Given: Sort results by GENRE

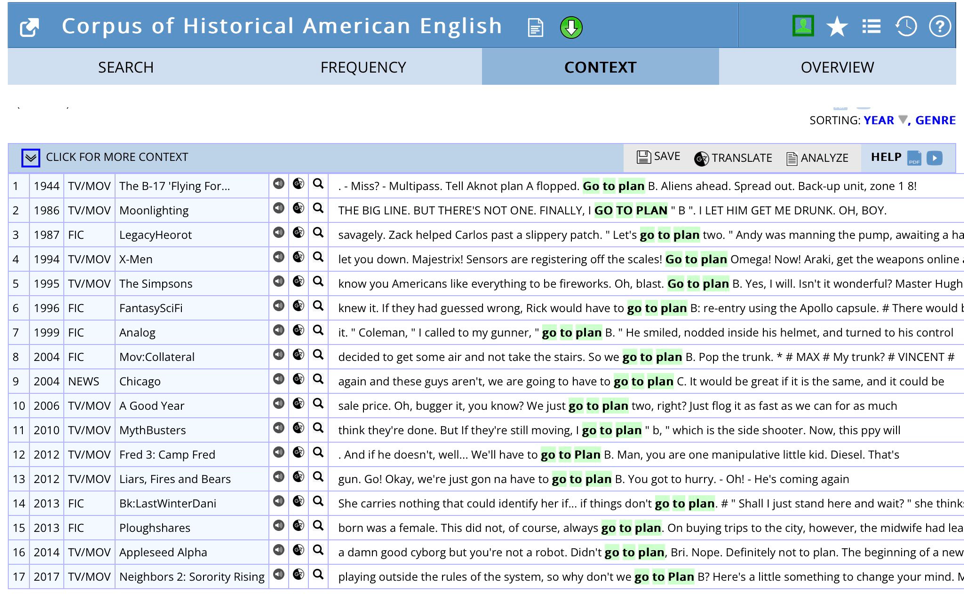Looking at the screenshot, I should 935,121.
